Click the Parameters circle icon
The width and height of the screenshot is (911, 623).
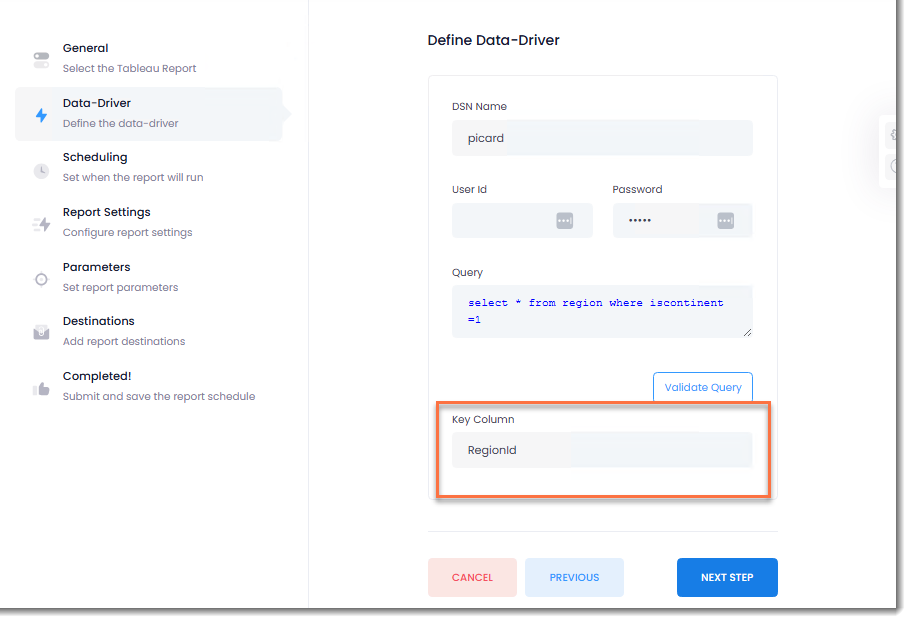coord(41,280)
